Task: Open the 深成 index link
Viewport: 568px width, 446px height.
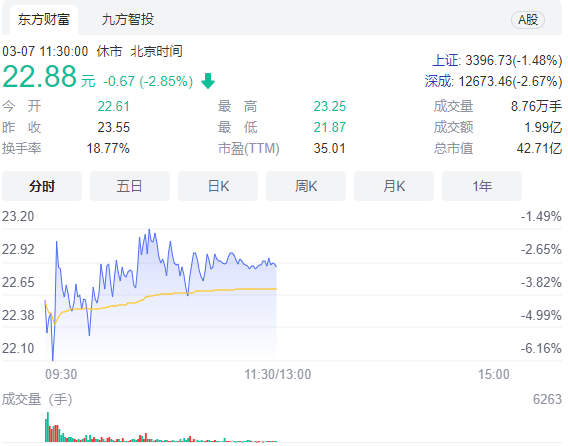Action: pyautogui.click(x=439, y=81)
